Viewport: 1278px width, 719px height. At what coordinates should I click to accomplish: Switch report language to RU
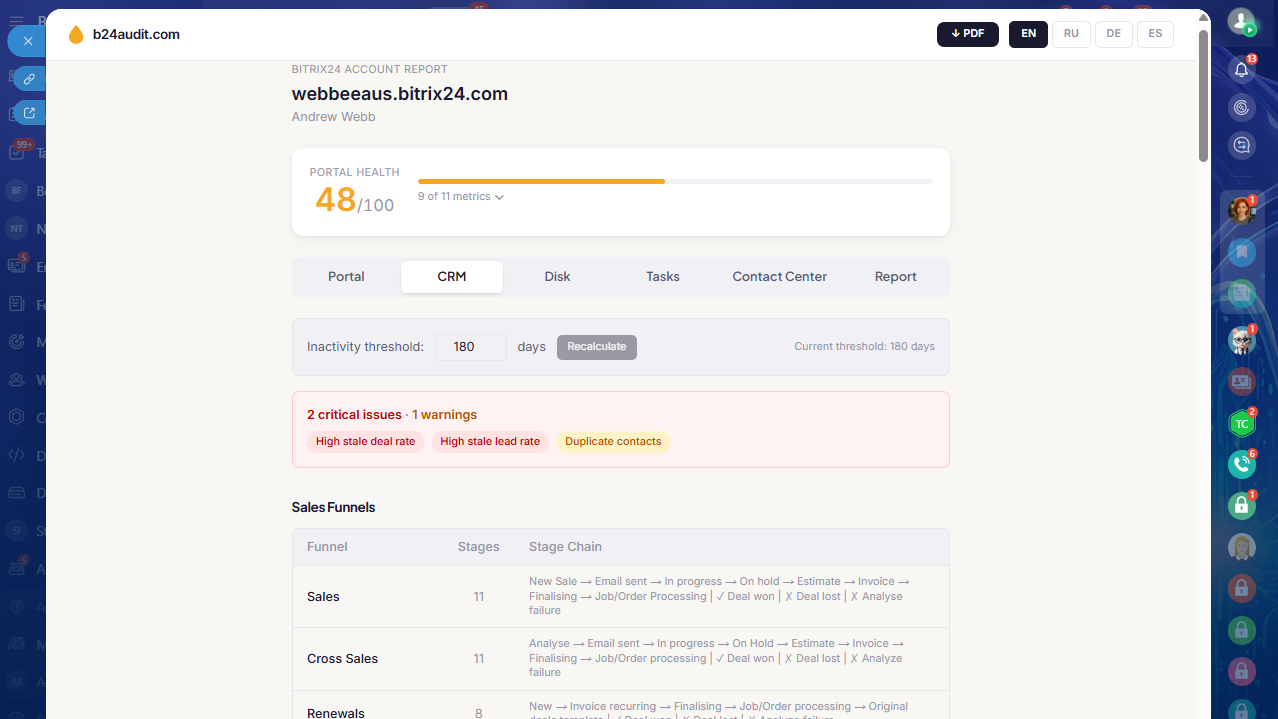(x=1071, y=34)
